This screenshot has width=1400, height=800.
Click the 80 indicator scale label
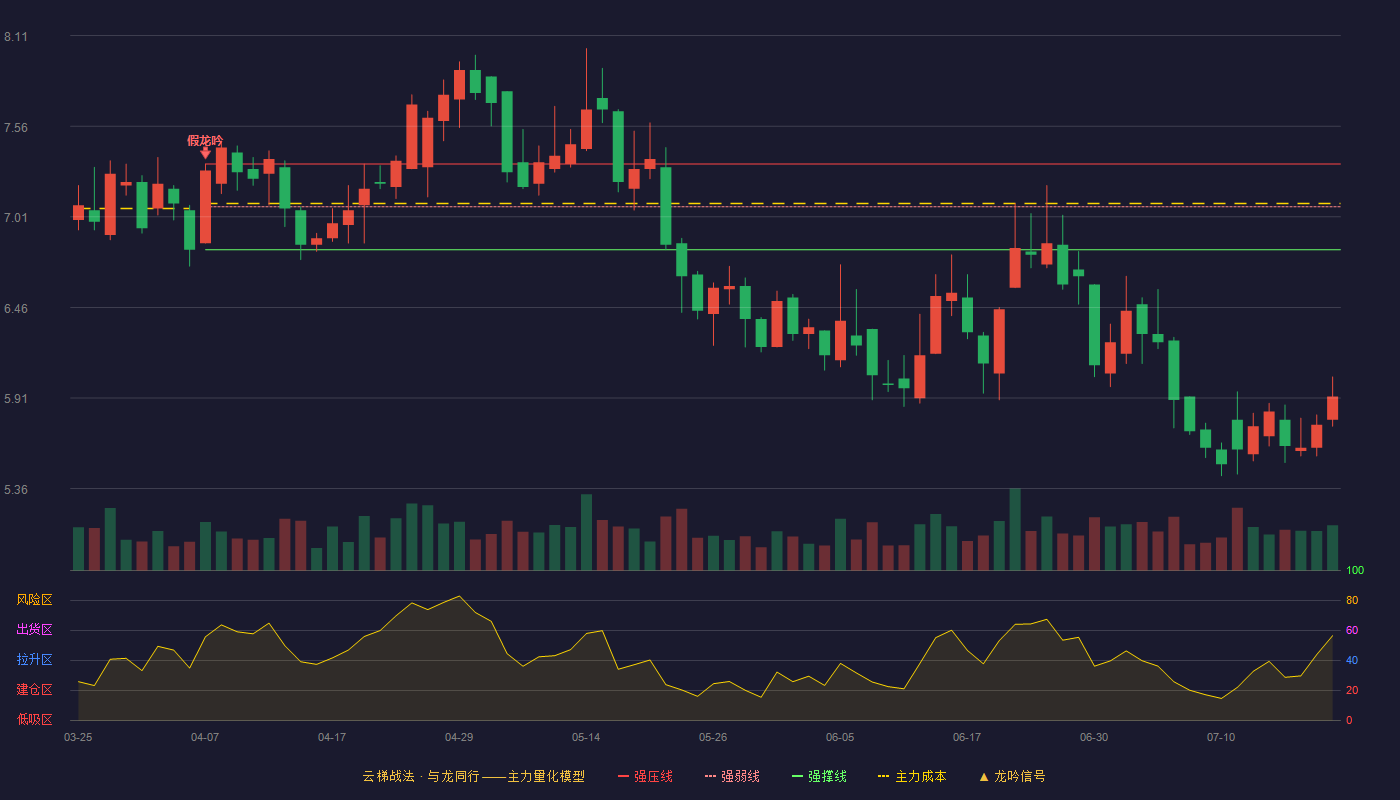coord(1352,600)
